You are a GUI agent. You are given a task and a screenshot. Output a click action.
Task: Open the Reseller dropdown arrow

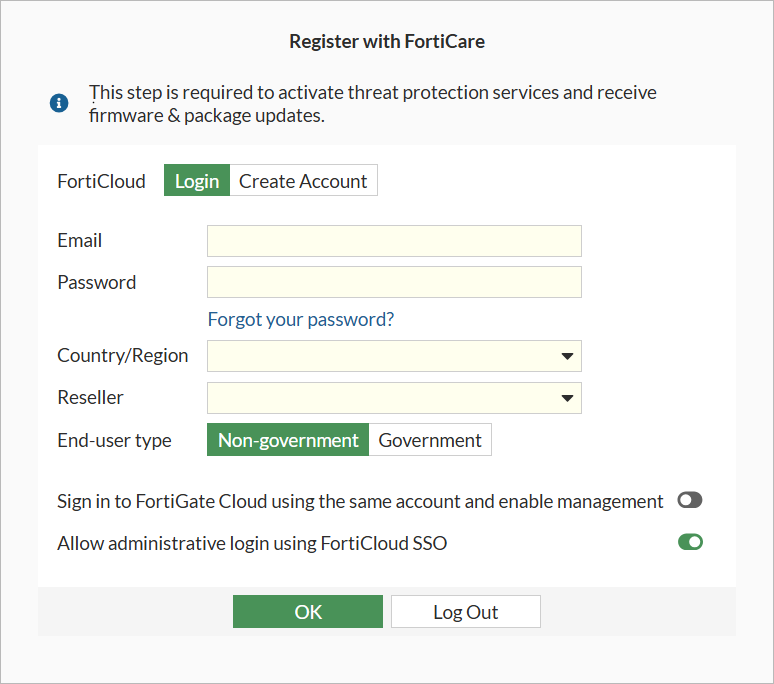click(x=567, y=398)
